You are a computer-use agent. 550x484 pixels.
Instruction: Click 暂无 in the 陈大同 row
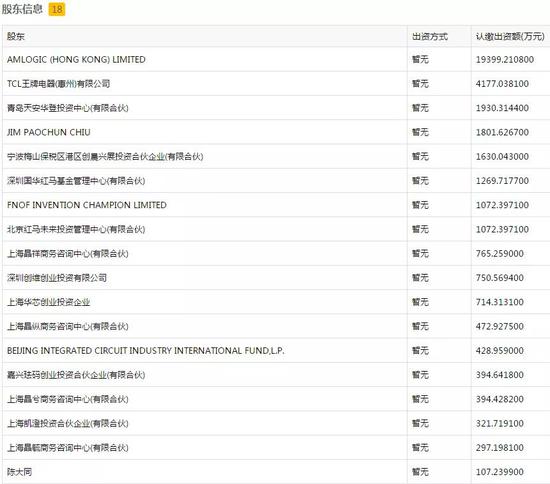click(x=420, y=472)
